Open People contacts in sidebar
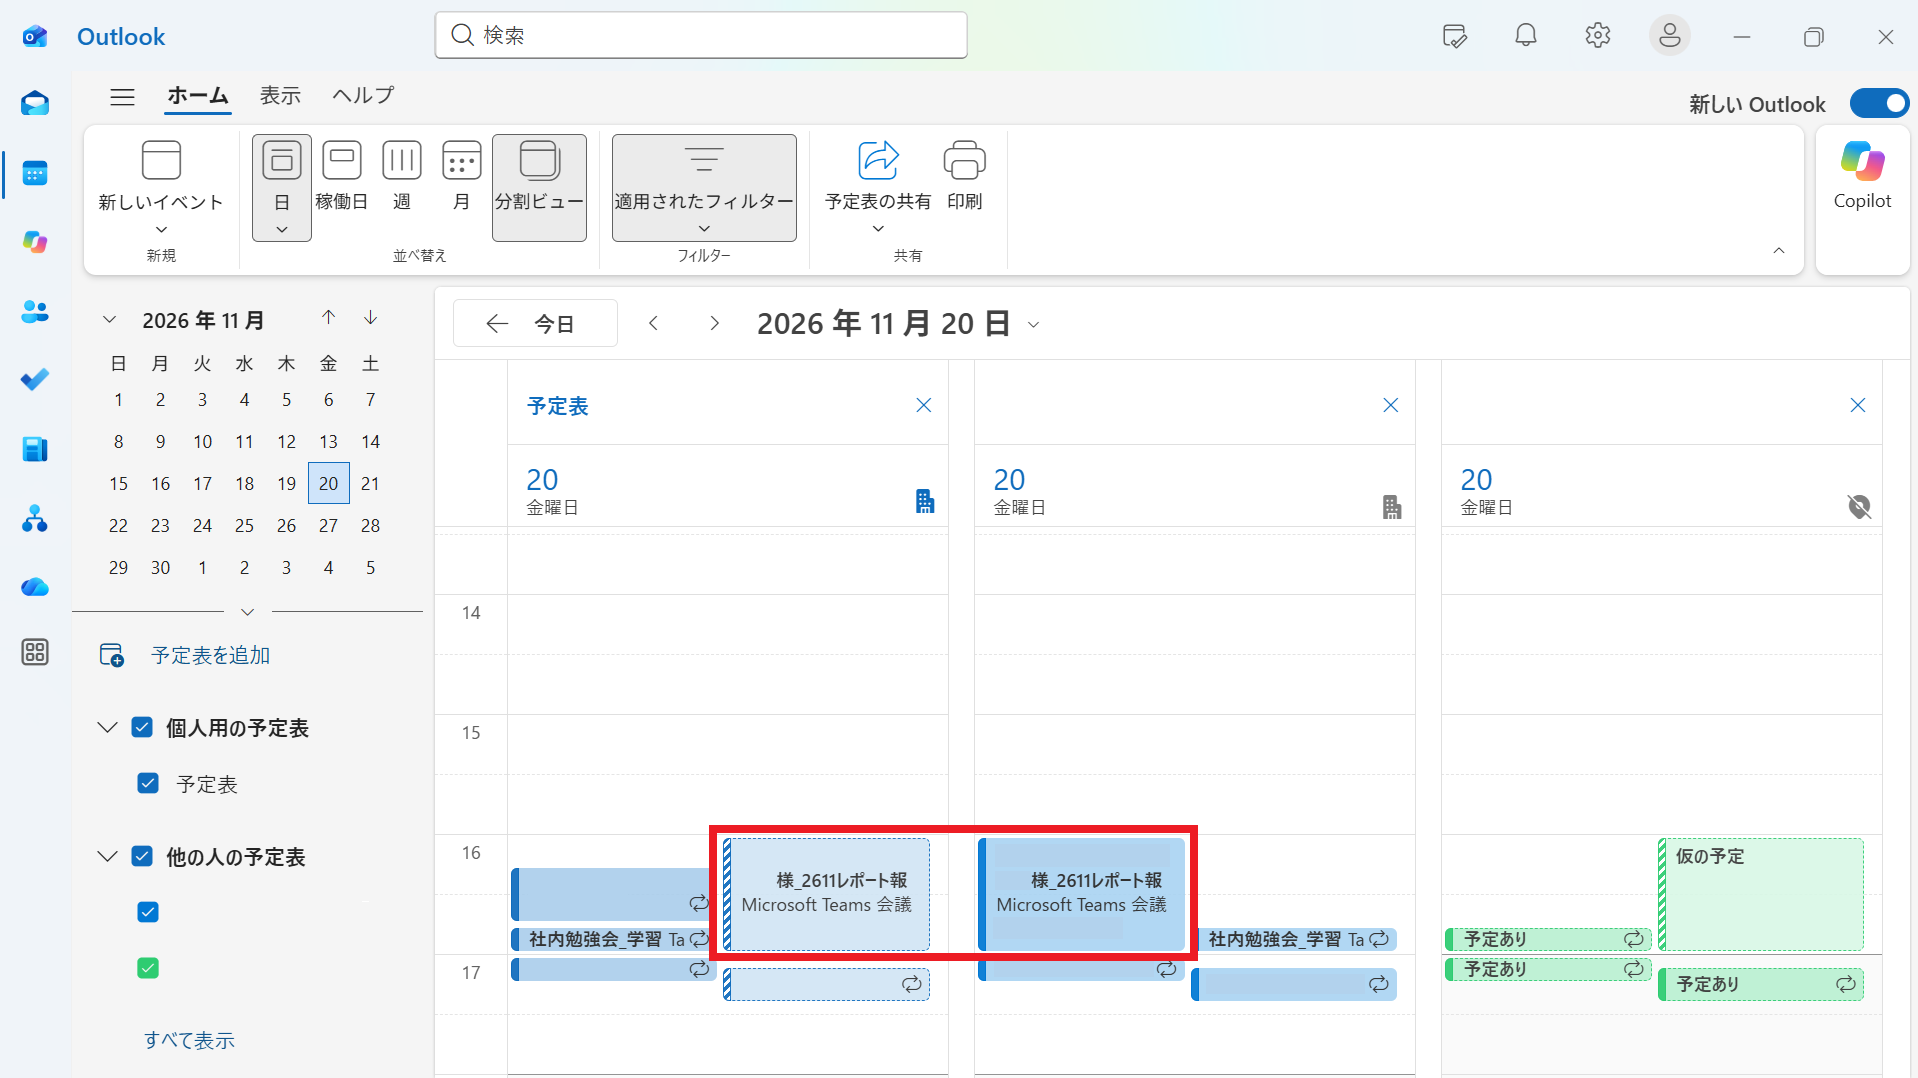 point(35,311)
